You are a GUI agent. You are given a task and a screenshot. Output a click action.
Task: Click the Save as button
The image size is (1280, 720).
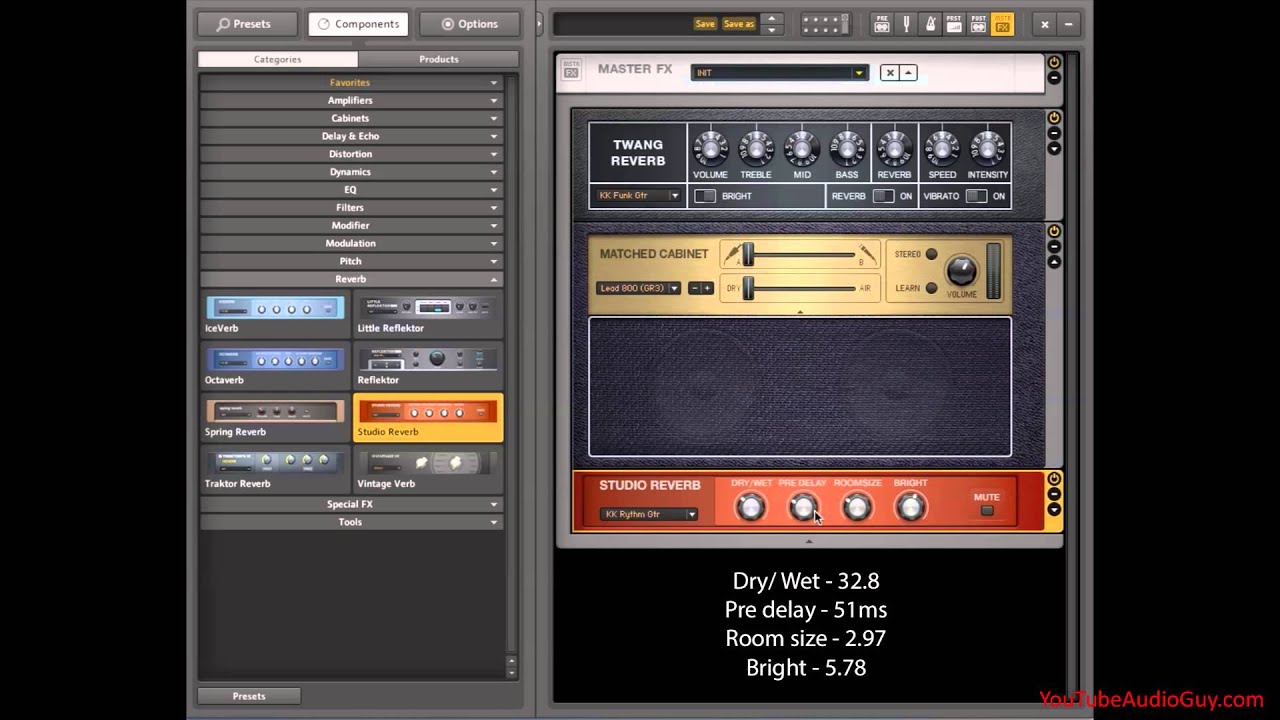pos(738,24)
